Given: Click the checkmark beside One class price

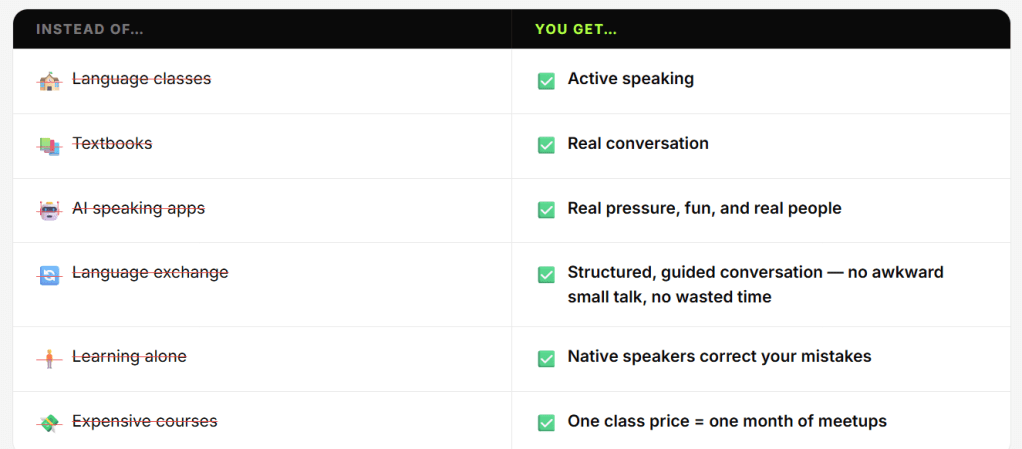Looking at the screenshot, I should click(x=546, y=423).
